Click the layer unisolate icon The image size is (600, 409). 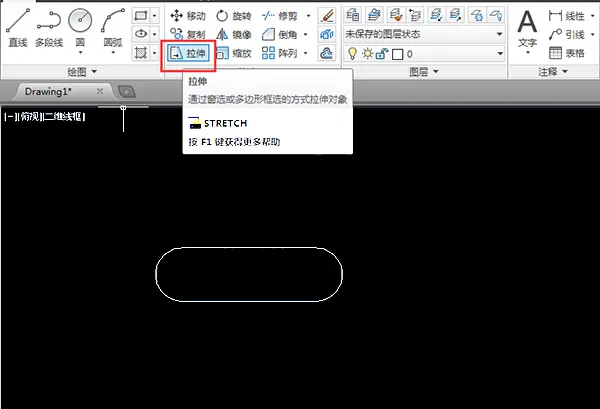455,15
